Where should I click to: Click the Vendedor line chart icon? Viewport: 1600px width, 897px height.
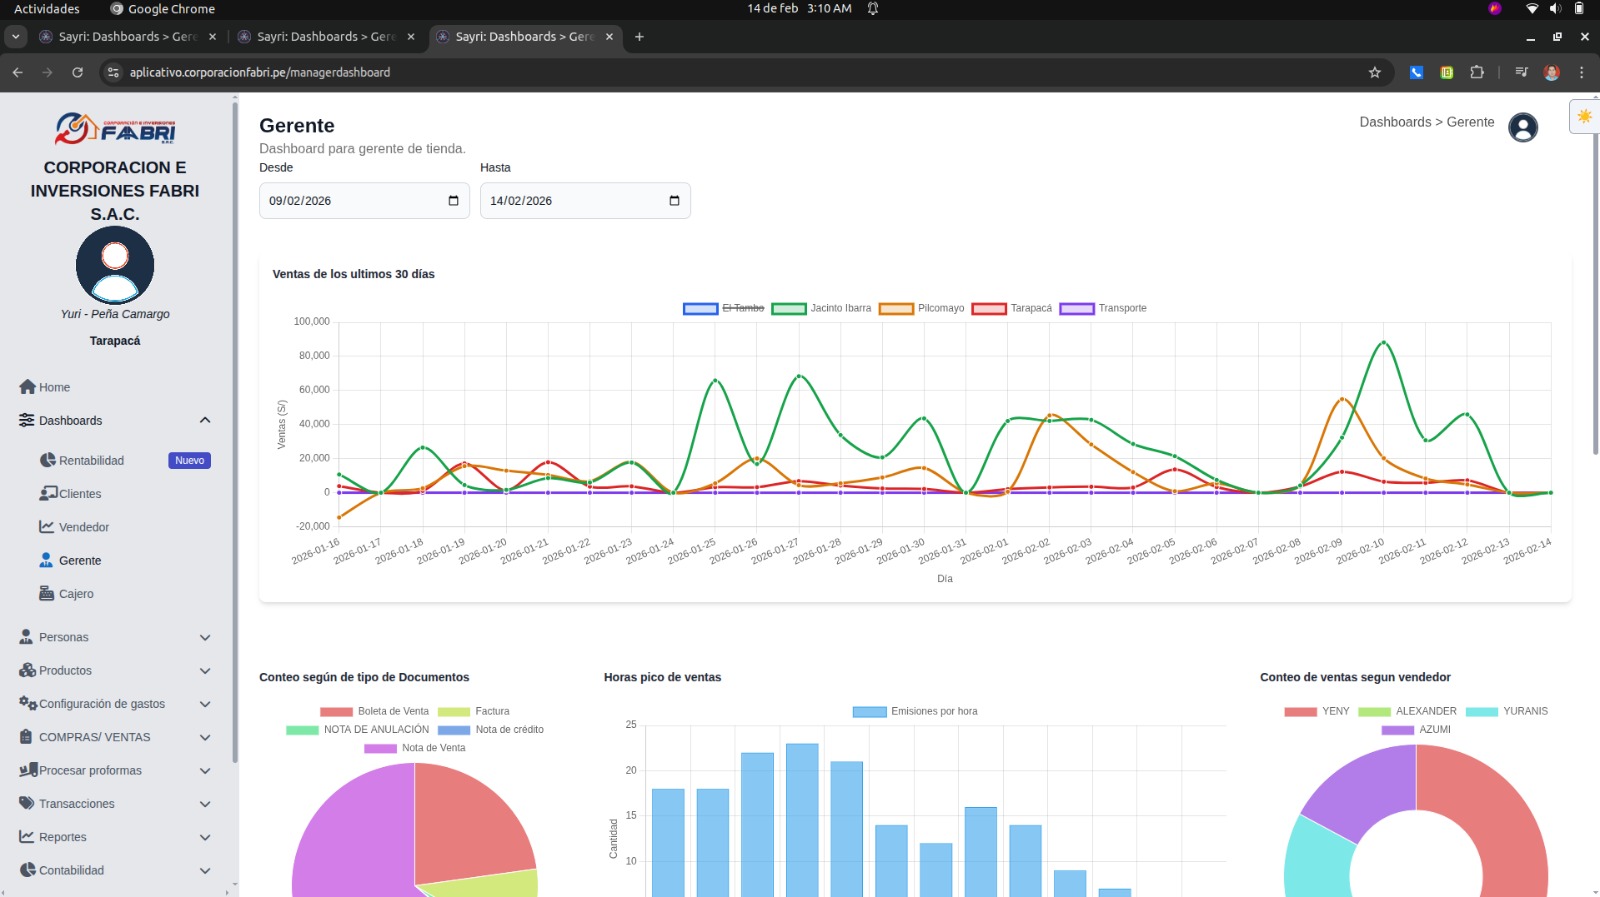point(47,527)
